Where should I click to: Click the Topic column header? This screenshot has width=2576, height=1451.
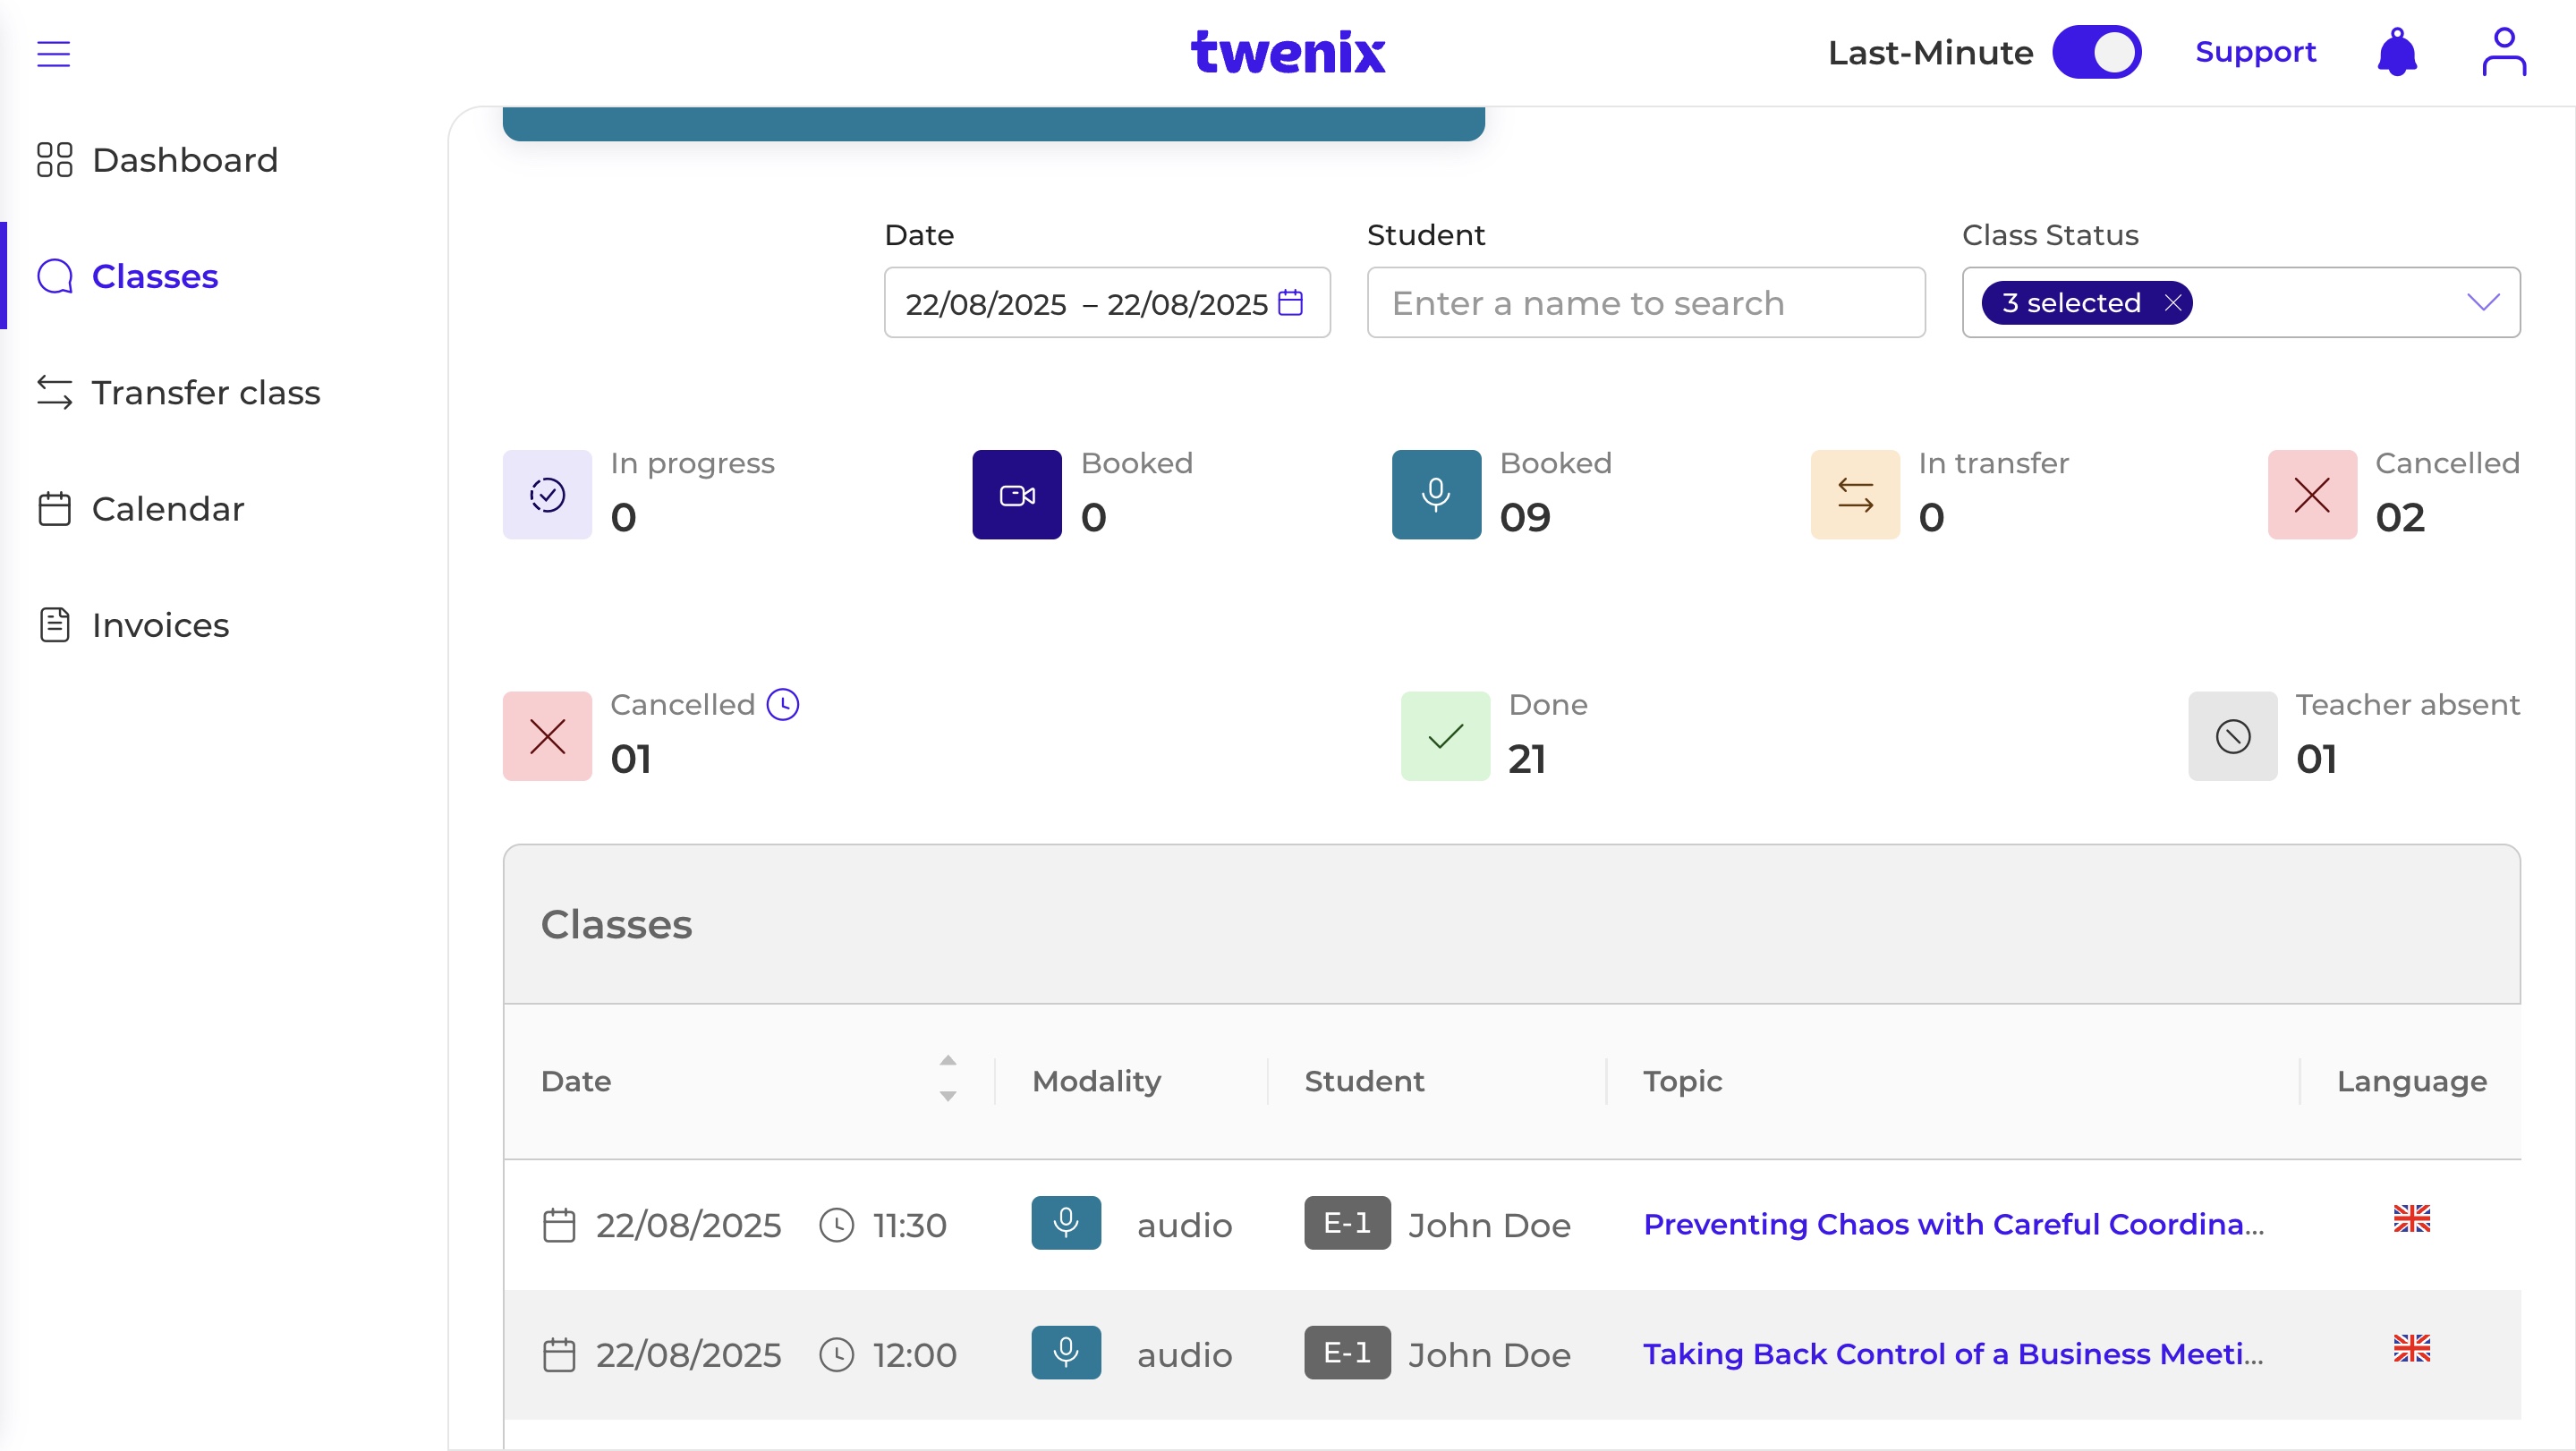(1682, 1081)
